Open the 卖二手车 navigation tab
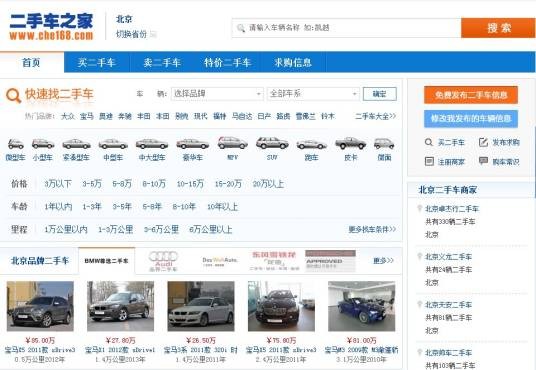Screen dimensions: 536x370 pos(162,63)
